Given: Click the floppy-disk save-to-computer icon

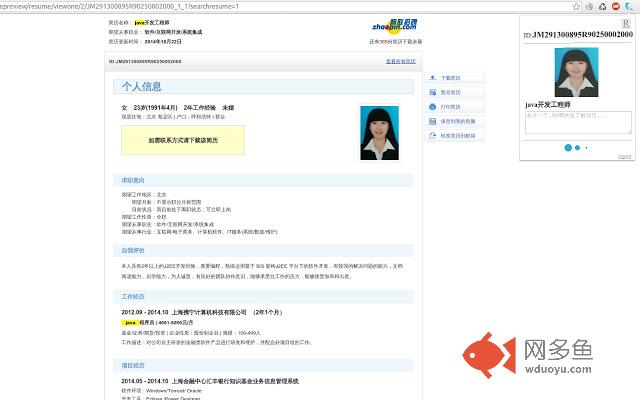Looking at the screenshot, I should (x=433, y=121).
